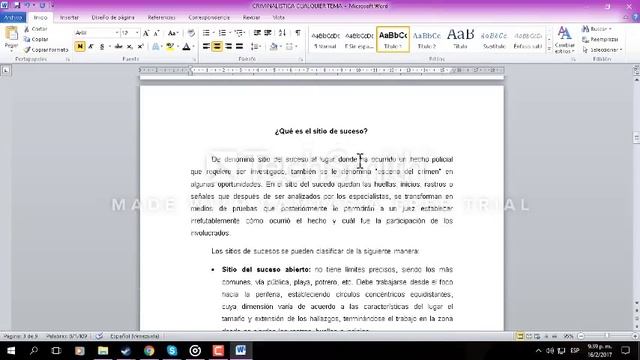Click the page count in the status bar
Viewport: 640px width, 360px height.
[x=20, y=336]
